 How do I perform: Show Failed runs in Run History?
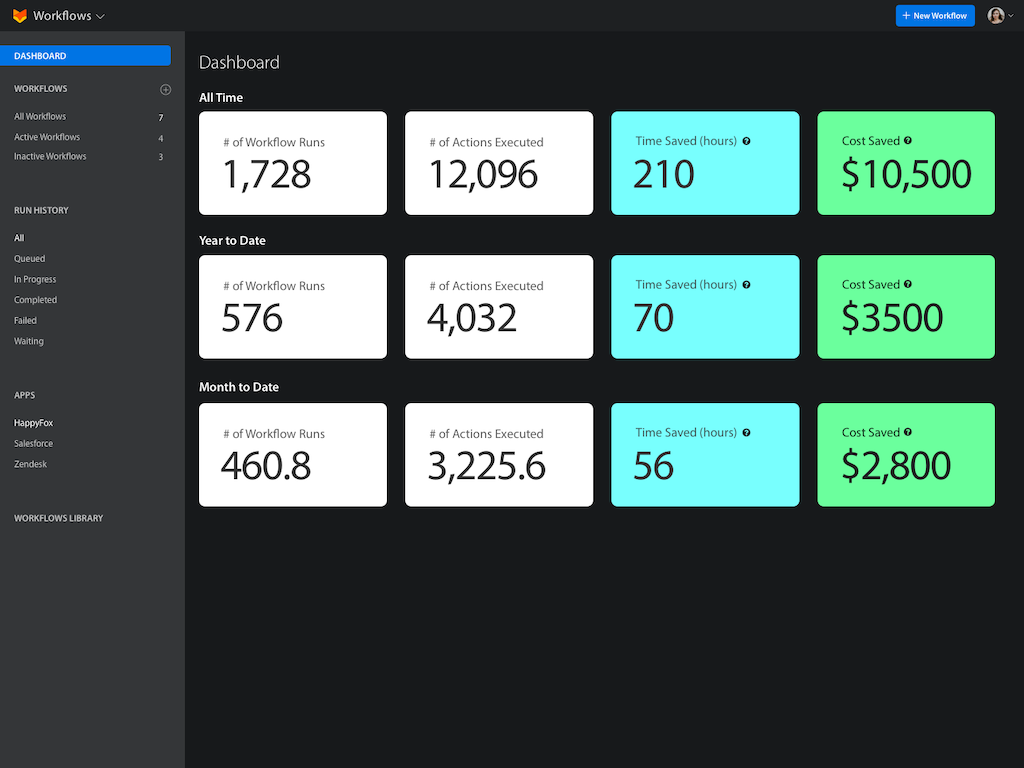click(x=26, y=321)
